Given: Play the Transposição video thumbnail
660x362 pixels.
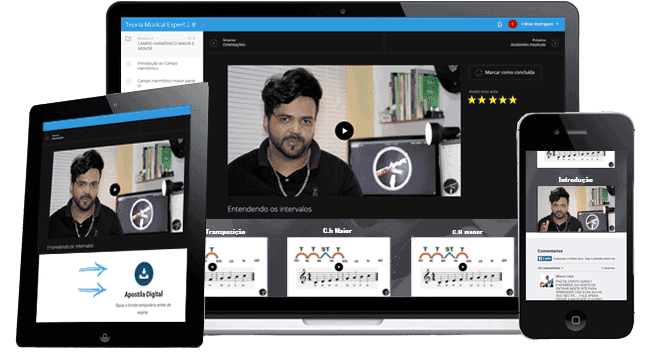Looking at the screenshot, I should [x=213, y=267].
